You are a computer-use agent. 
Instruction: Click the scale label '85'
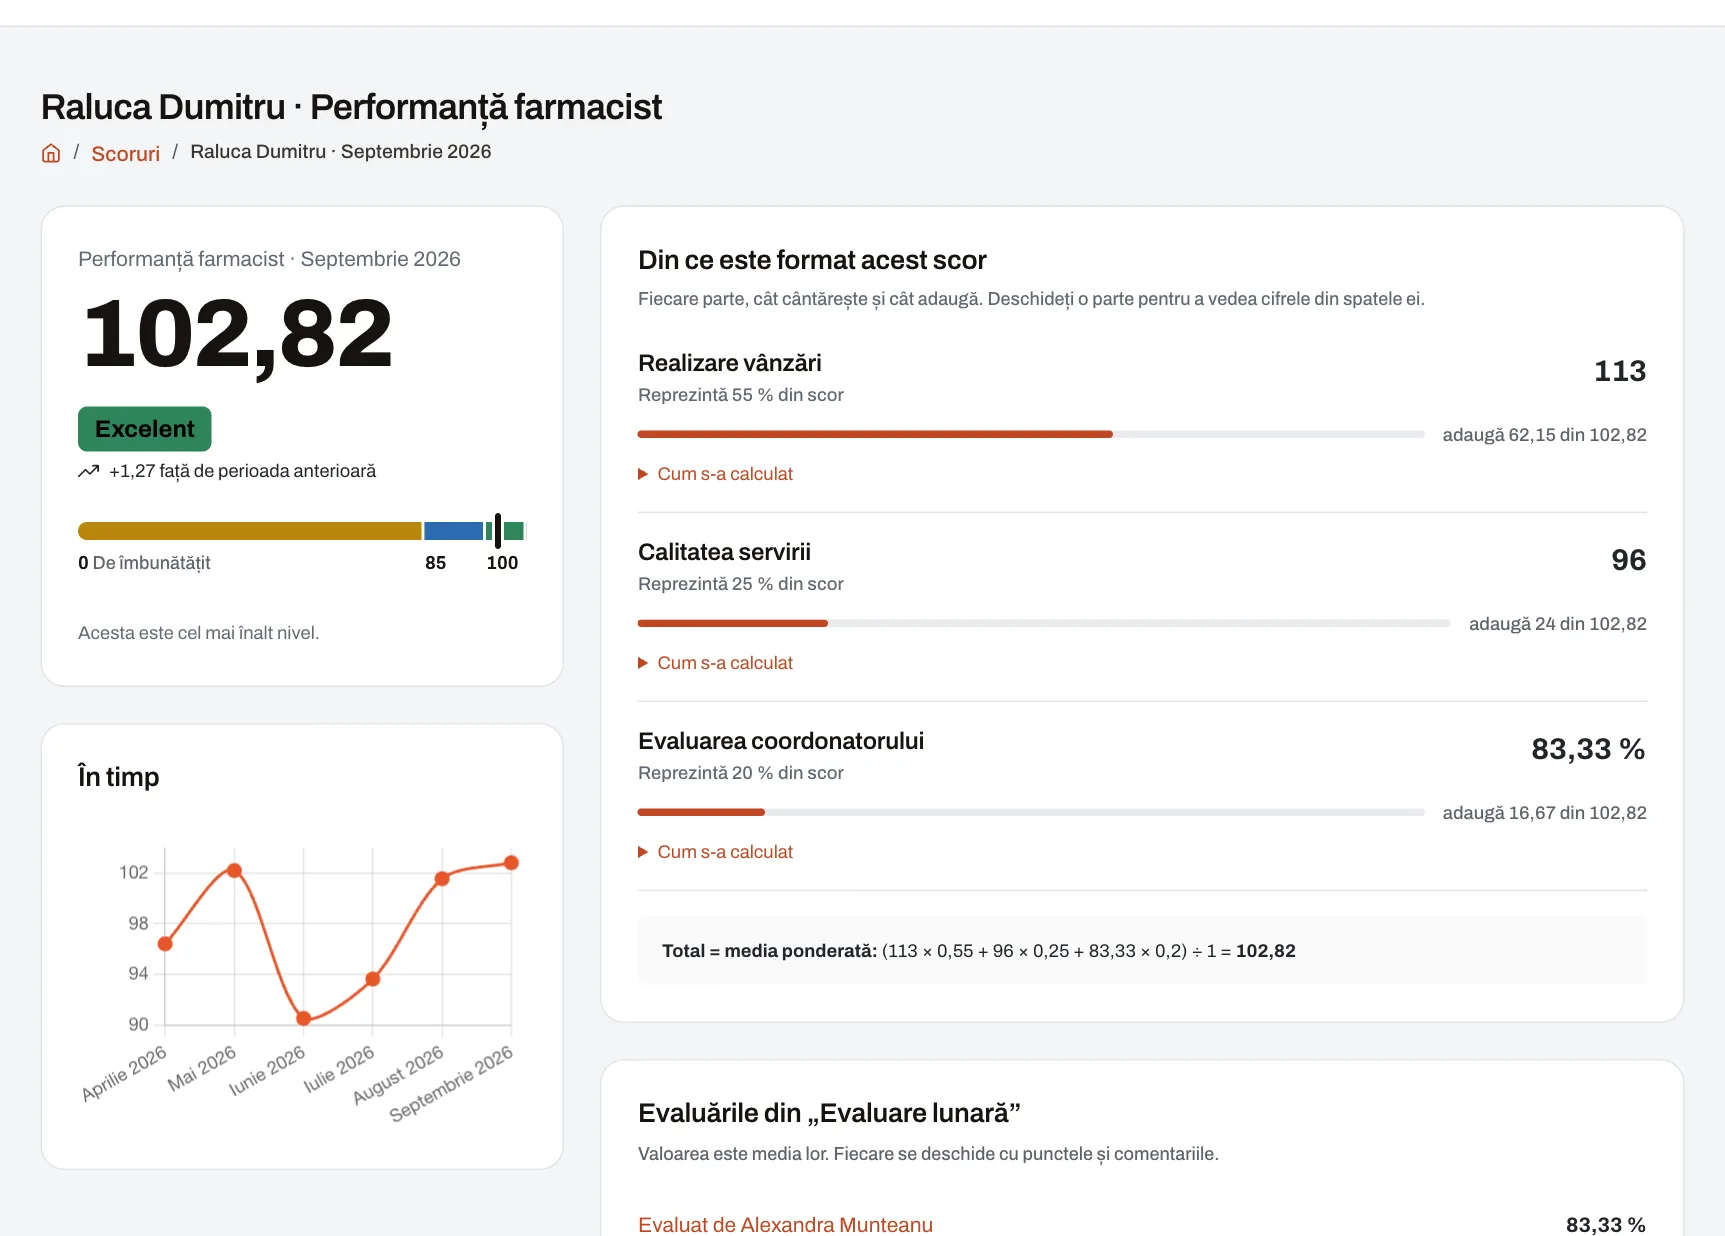[435, 563]
